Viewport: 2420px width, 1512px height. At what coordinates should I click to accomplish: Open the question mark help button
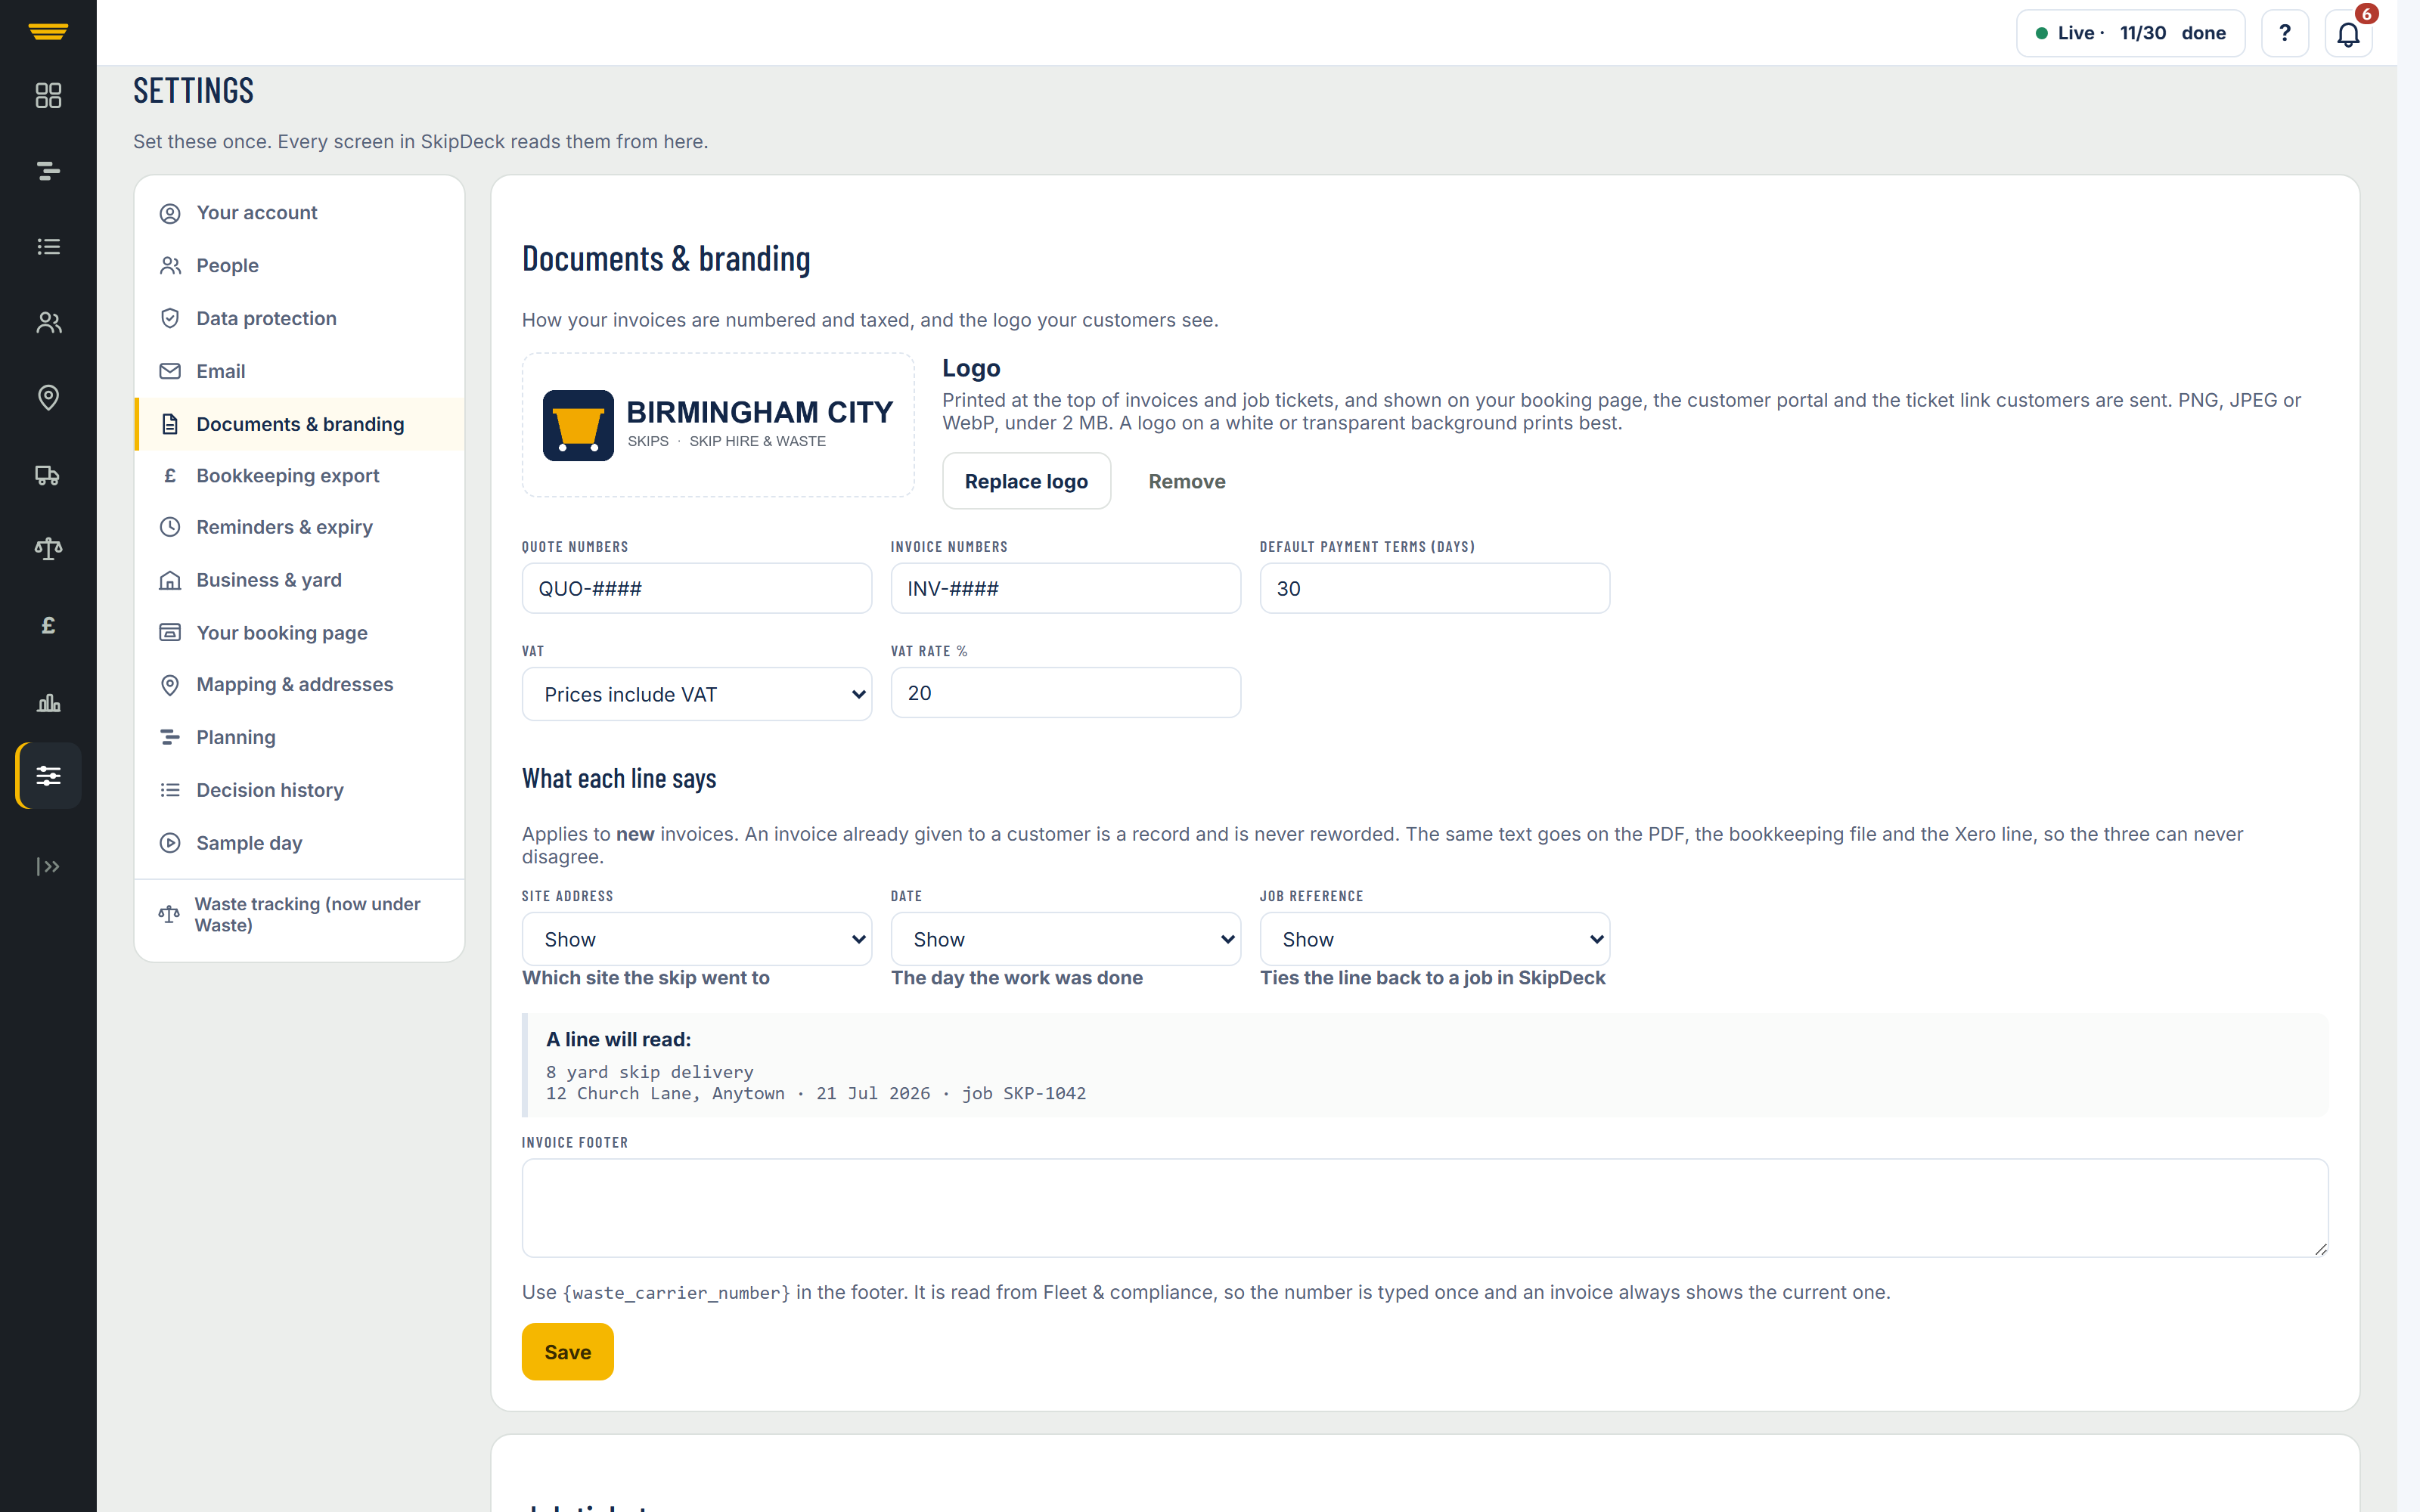[x=2285, y=34]
